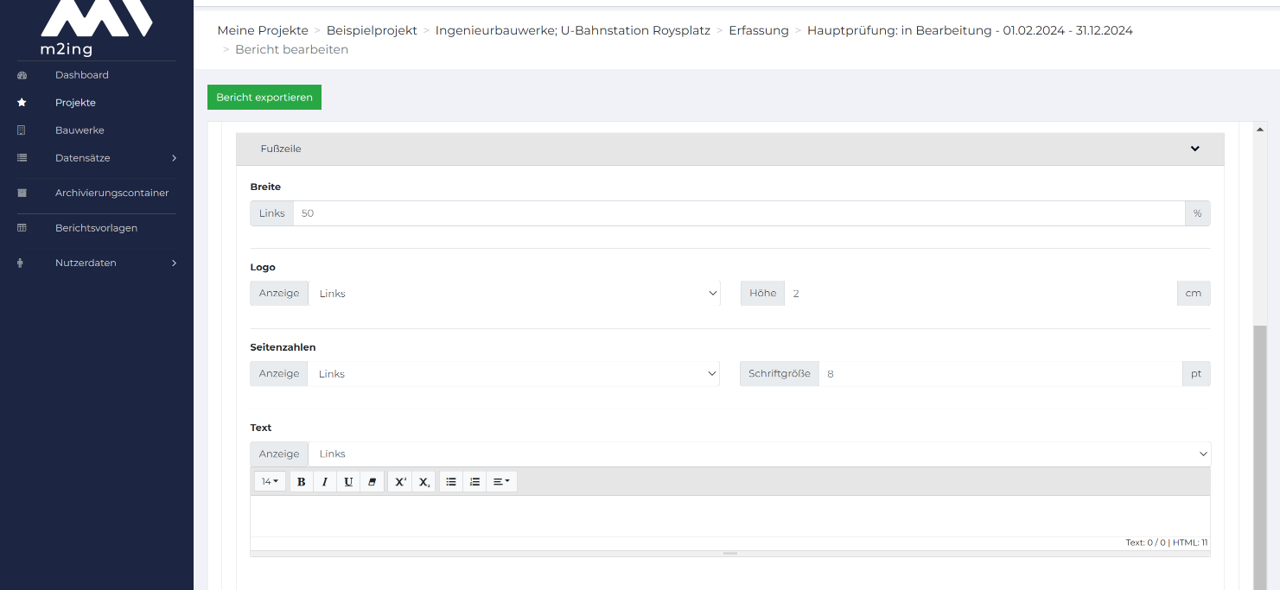Open Logo Anzeige position dropdown
This screenshot has width=1280, height=590.
pos(514,293)
